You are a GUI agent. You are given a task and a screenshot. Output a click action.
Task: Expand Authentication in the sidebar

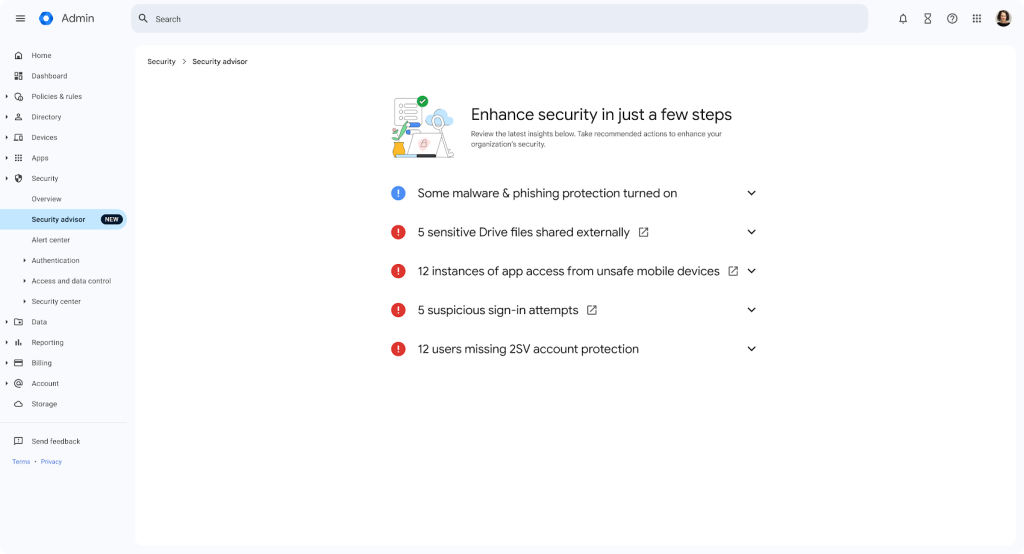[x=25, y=261]
